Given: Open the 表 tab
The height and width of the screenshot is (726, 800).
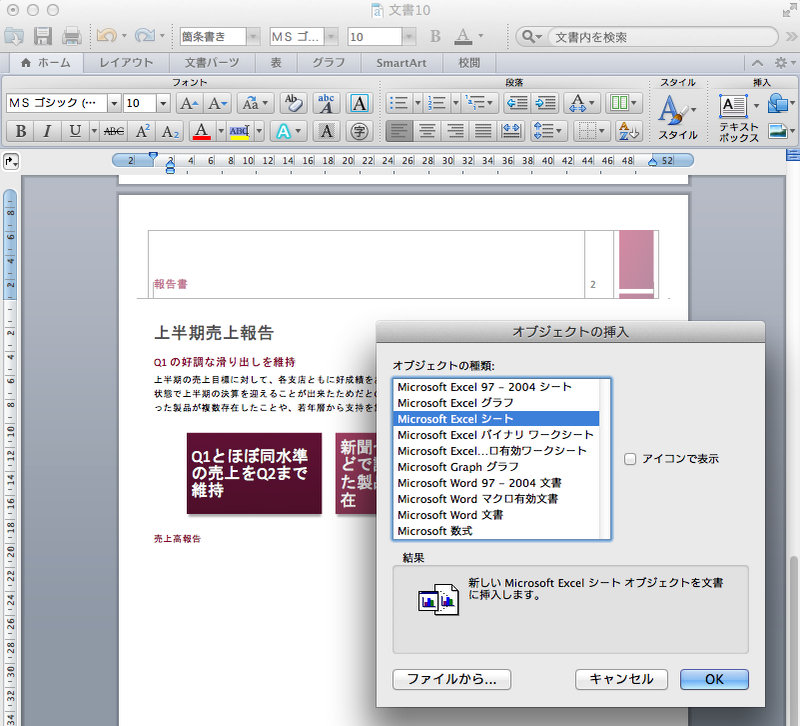Looking at the screenshot, I should pos(276,63).
